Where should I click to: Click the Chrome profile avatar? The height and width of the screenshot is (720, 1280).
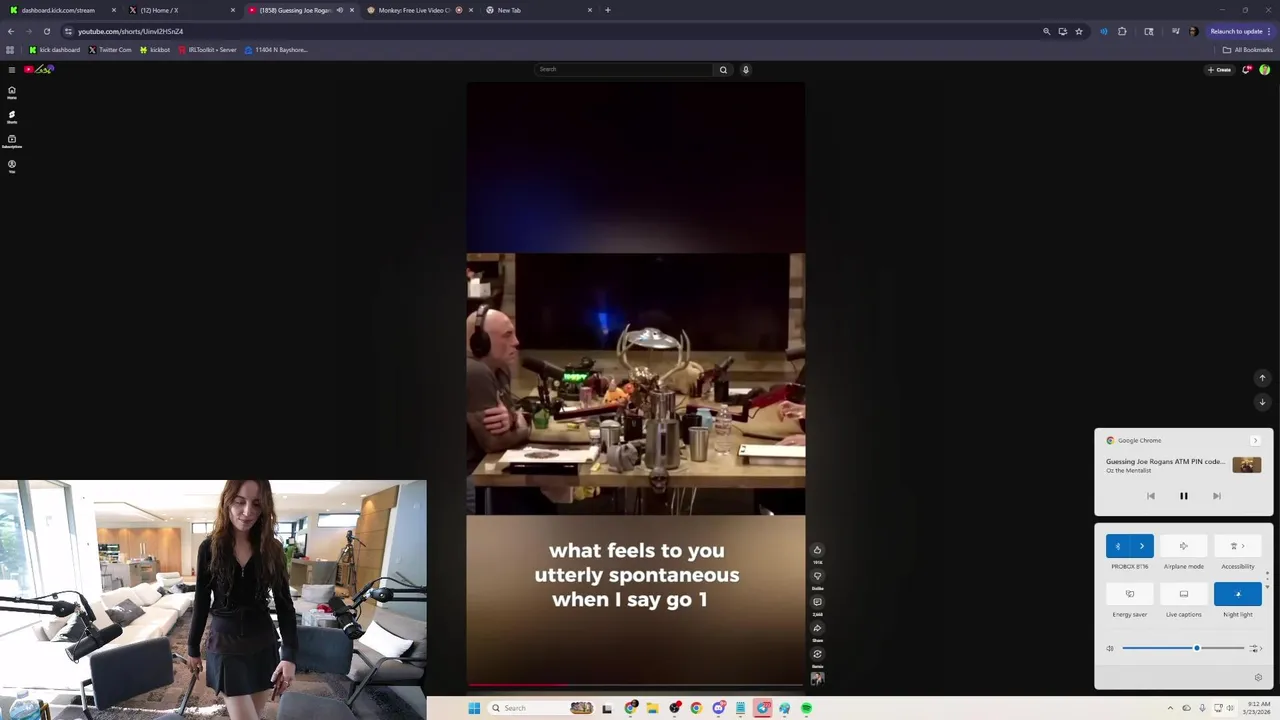coord(1193,31)
